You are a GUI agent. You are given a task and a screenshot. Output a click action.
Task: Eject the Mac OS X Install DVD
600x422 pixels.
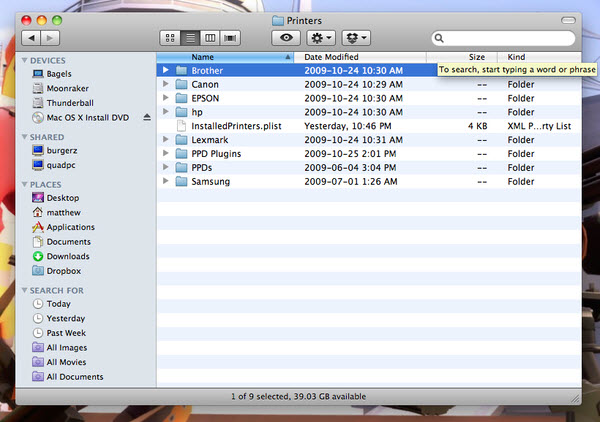[147, 117]
